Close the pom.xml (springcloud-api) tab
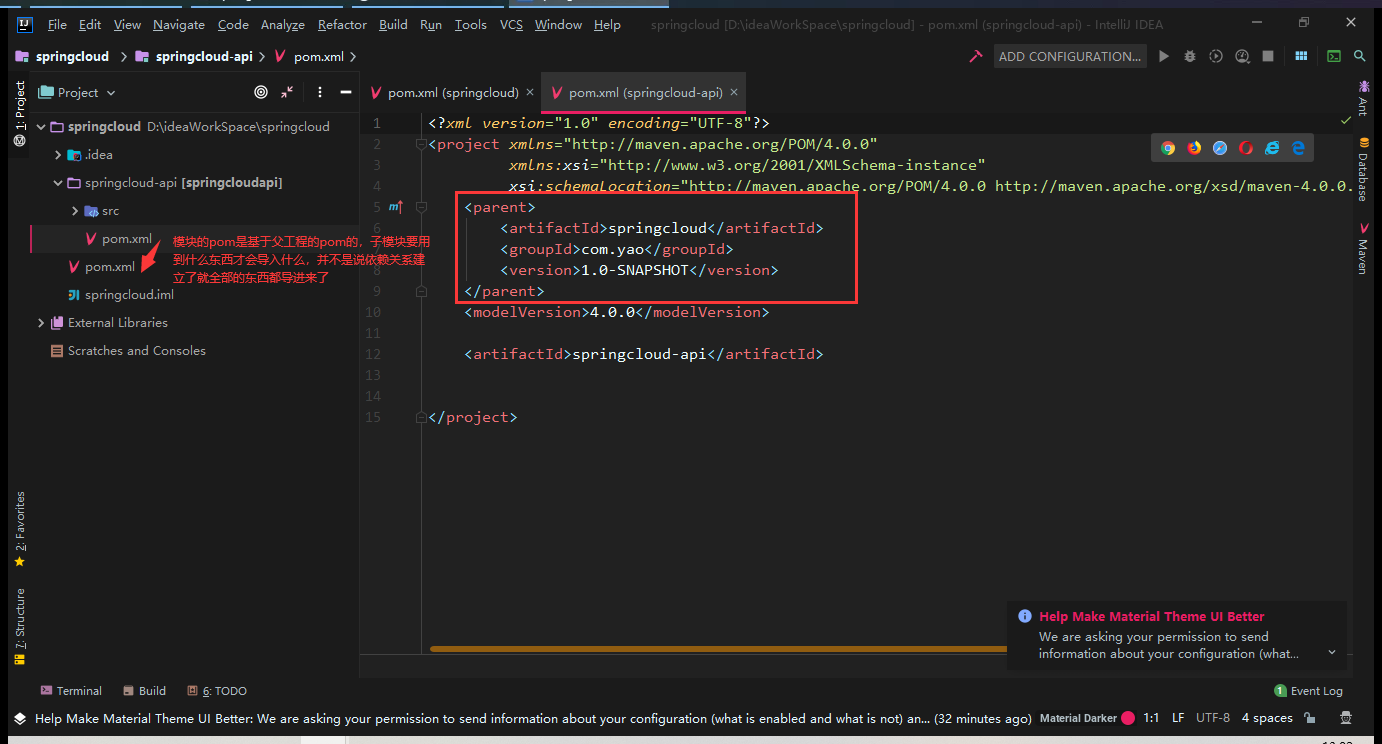This screenshot has height=744, width=1382. point(734,92)
